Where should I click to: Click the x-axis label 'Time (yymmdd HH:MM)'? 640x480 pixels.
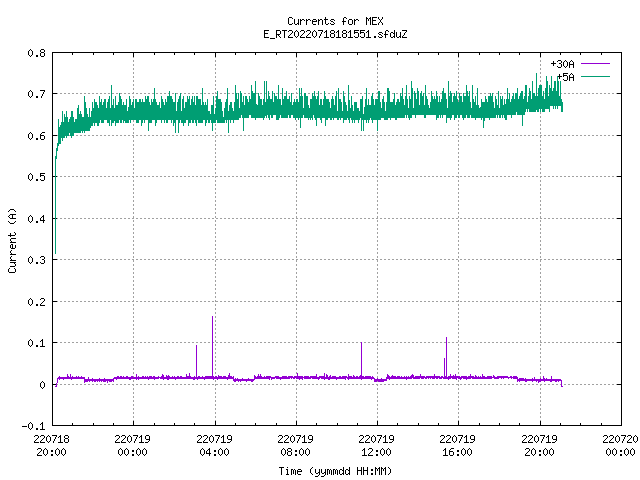click(335, 471)
